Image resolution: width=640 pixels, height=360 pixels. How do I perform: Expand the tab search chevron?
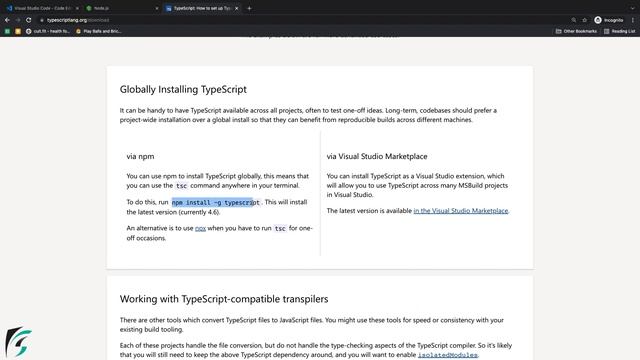632,8
